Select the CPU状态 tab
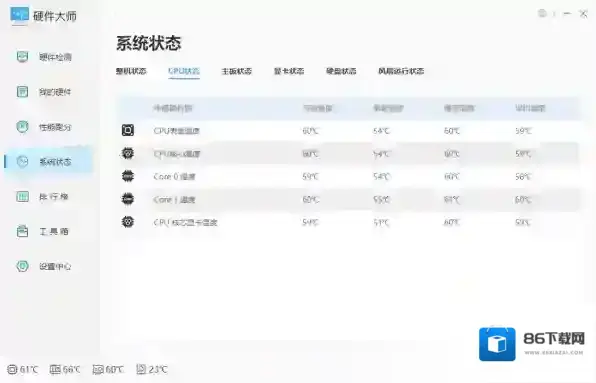 (184, 71)
